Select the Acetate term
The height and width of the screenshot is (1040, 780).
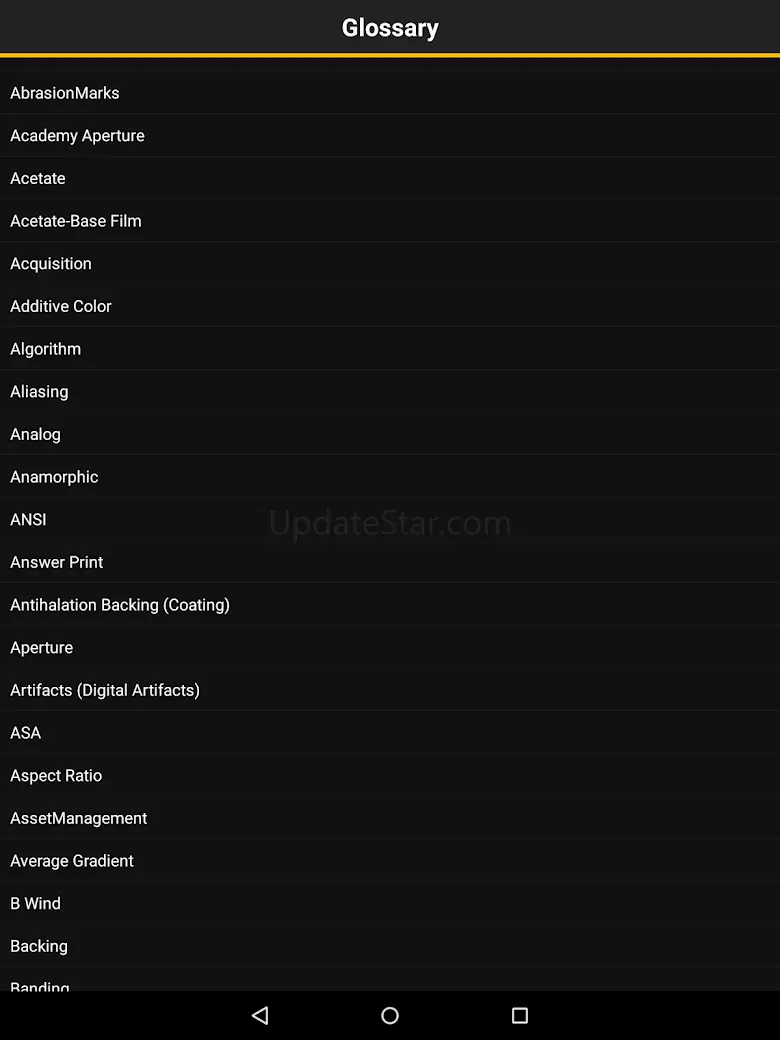(x=390, y=178)
